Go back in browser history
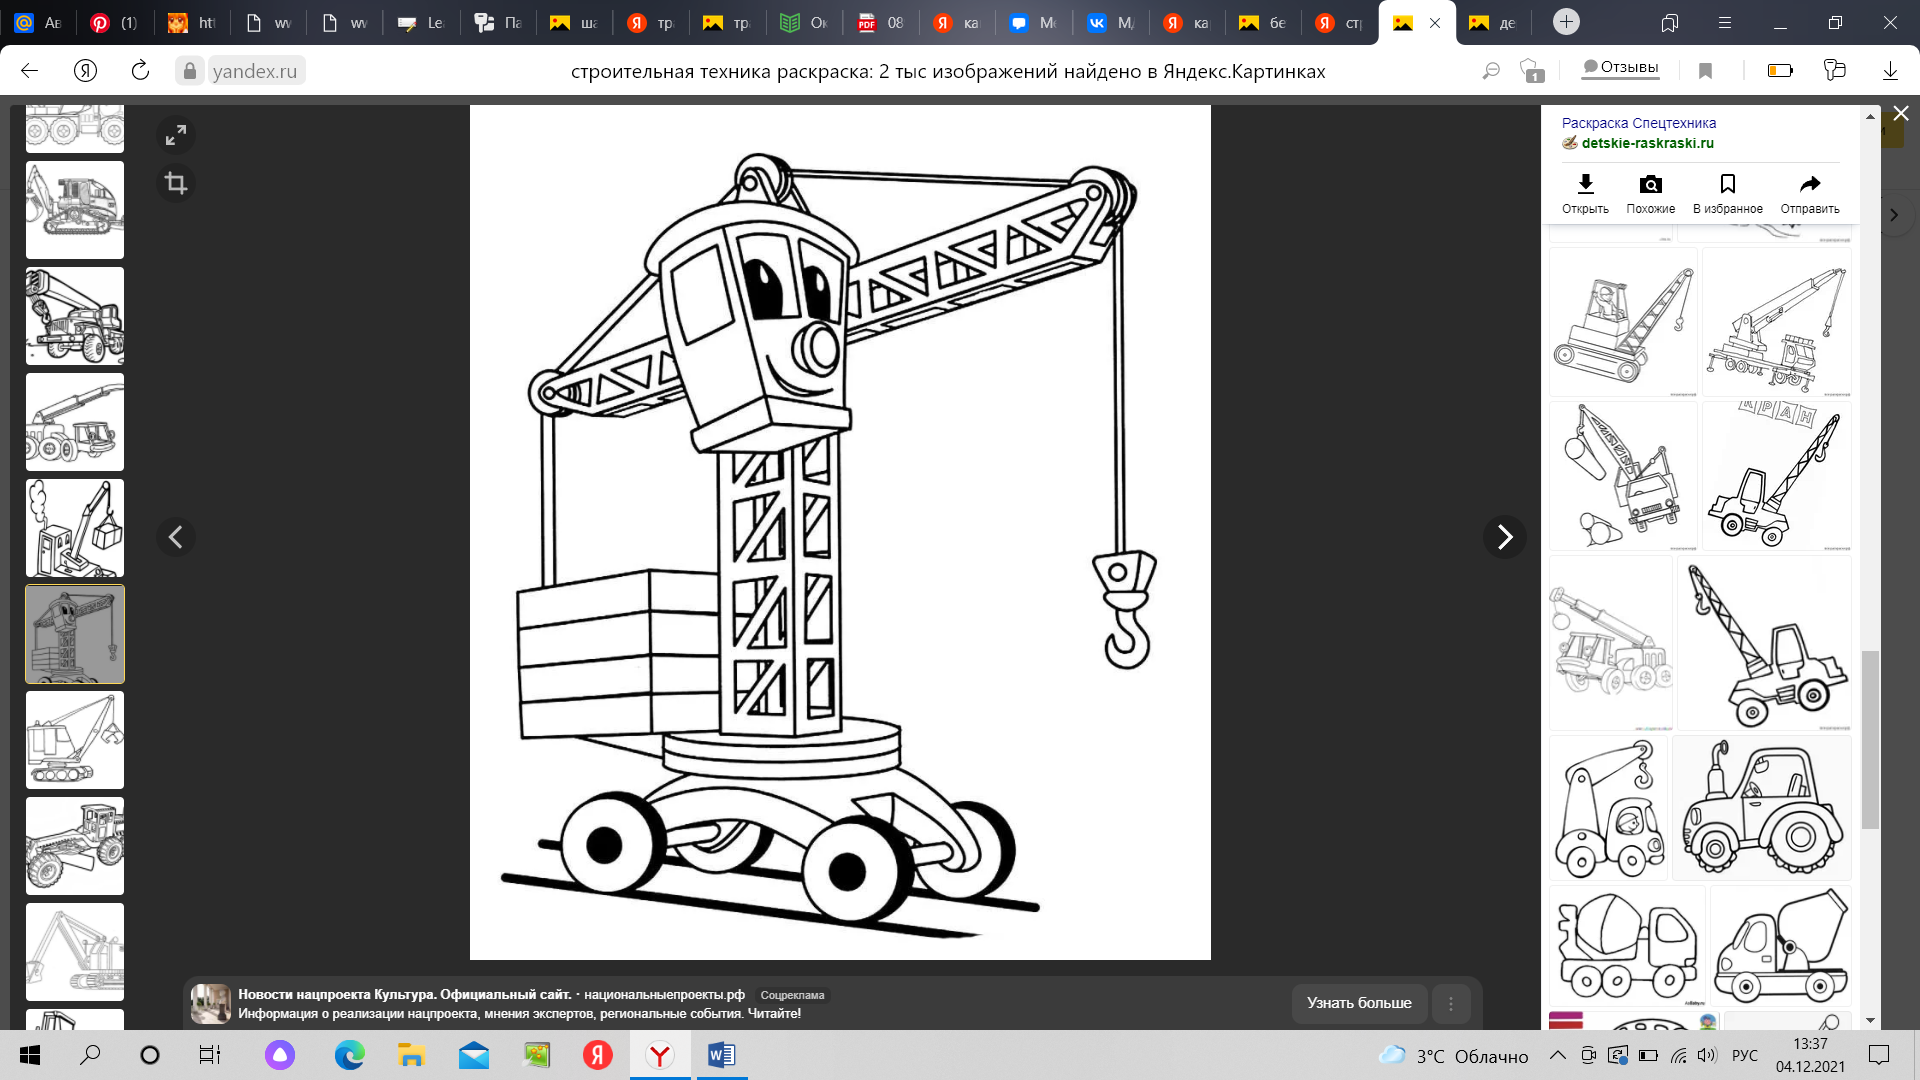Image resolution: width=1920 pixels, height=1080 pixels. [30, 71]
